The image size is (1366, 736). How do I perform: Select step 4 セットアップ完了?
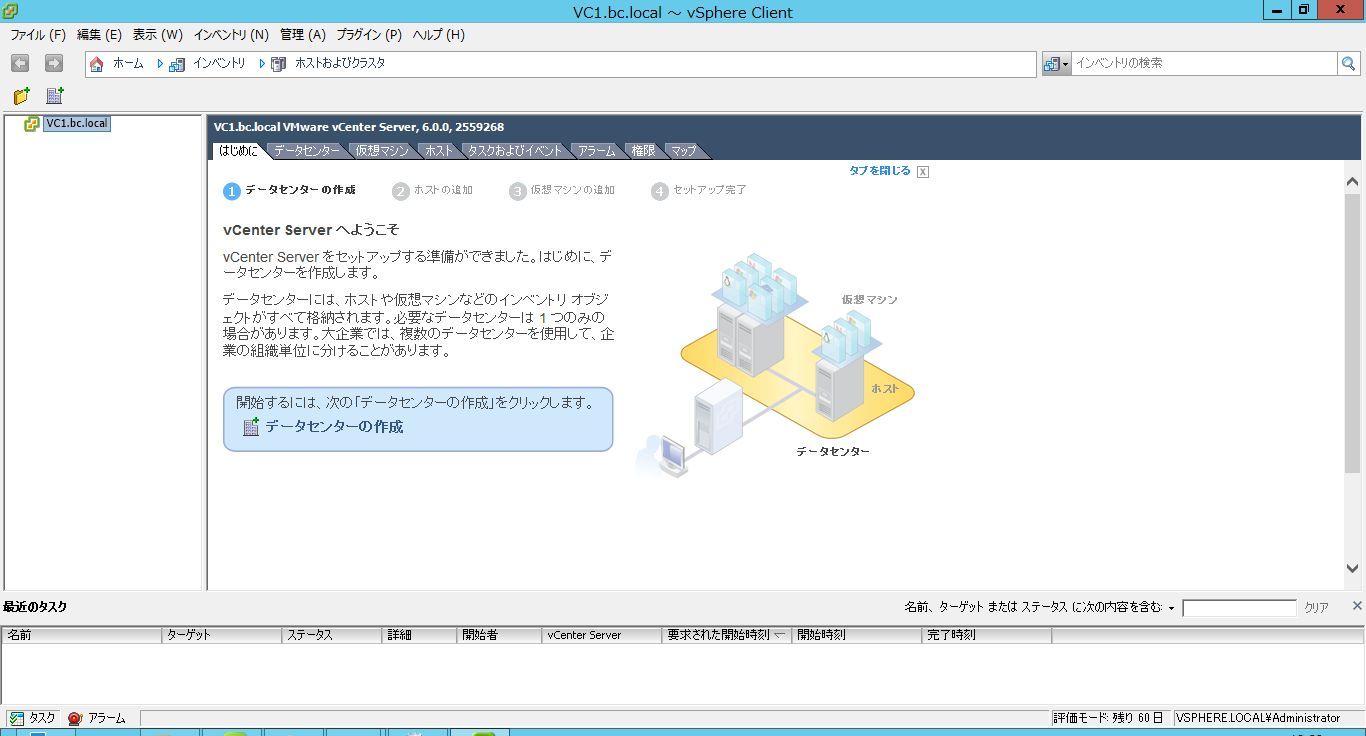click(699, 190)
